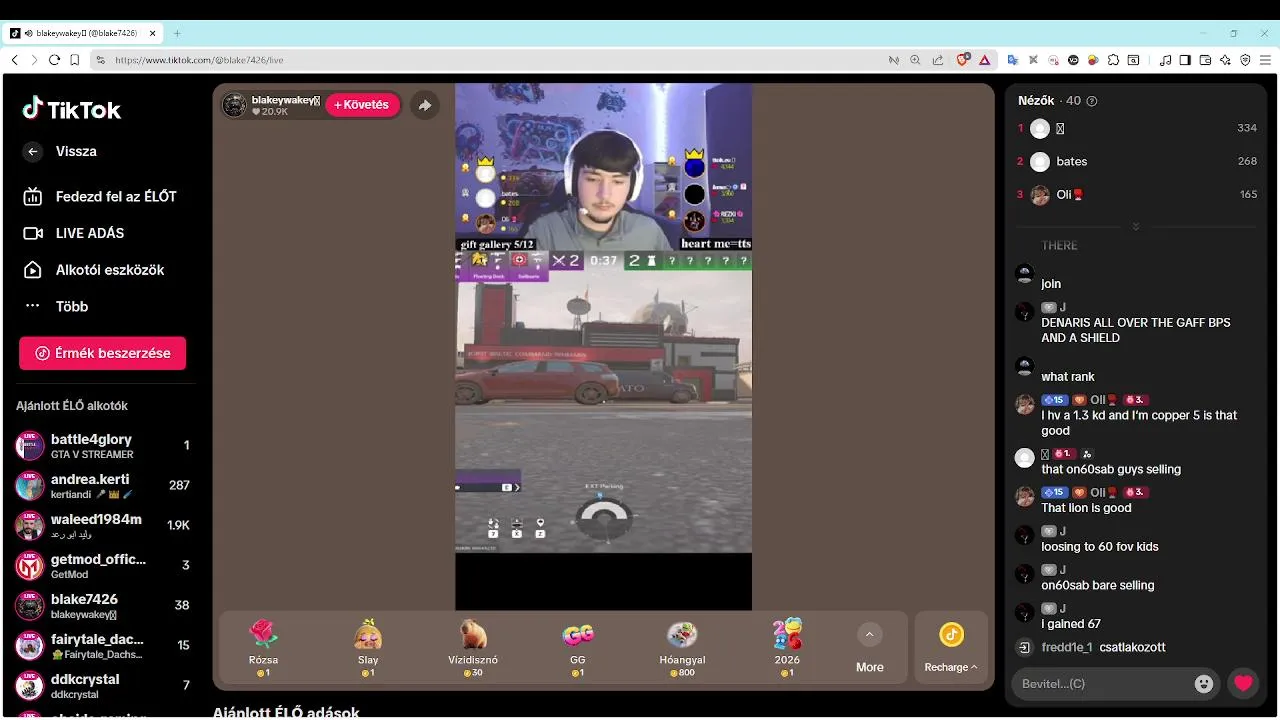Open Fedezd fel az ÉLŐT
The height and width of the screenshot is (720, 1280).
(x=100, y=197)
